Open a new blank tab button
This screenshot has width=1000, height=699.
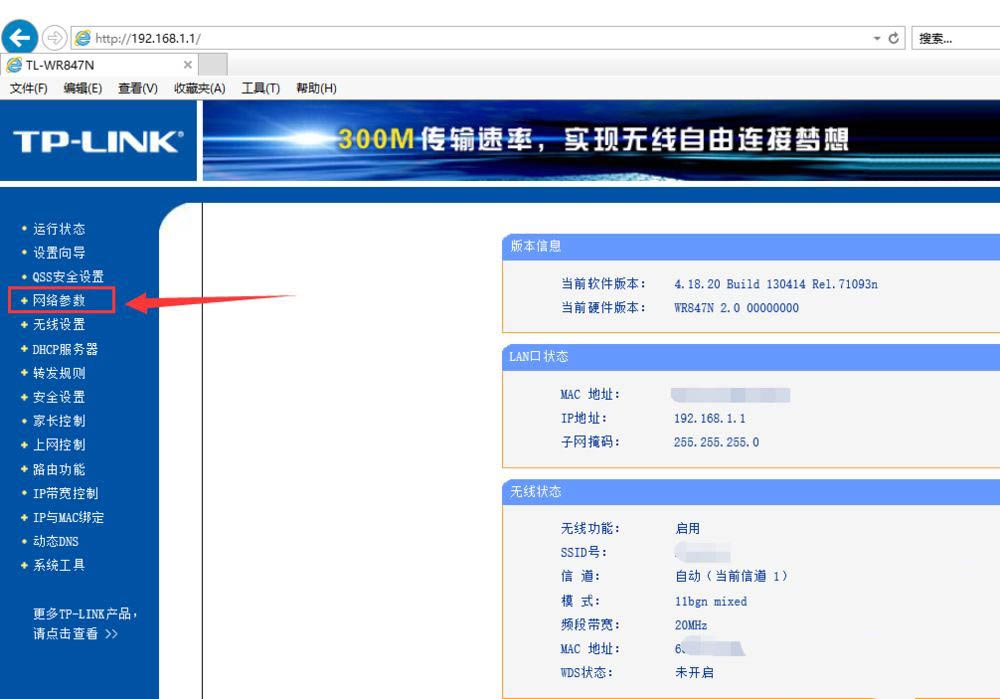coord(213,64)
